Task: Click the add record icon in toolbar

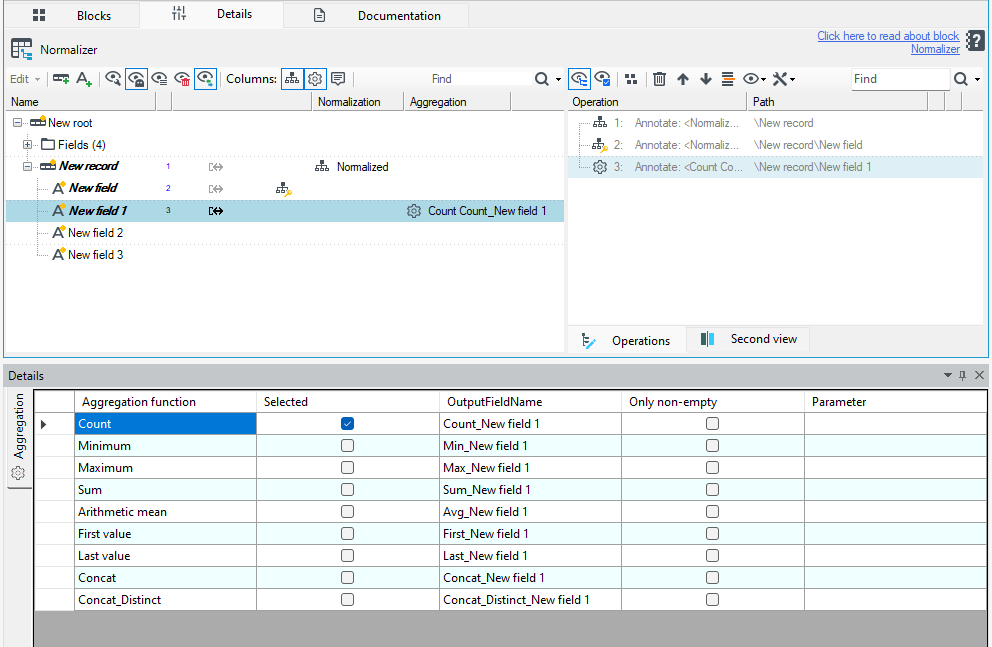Action: [x=61, y=78]
